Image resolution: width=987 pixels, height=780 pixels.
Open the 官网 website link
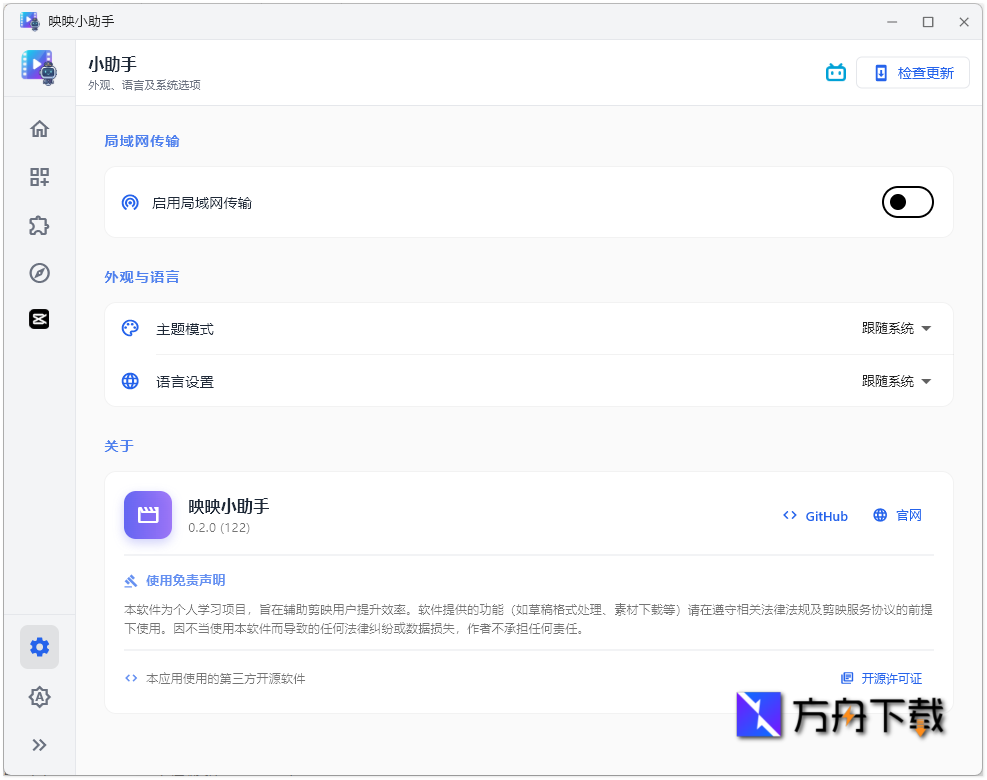[898, 516]
